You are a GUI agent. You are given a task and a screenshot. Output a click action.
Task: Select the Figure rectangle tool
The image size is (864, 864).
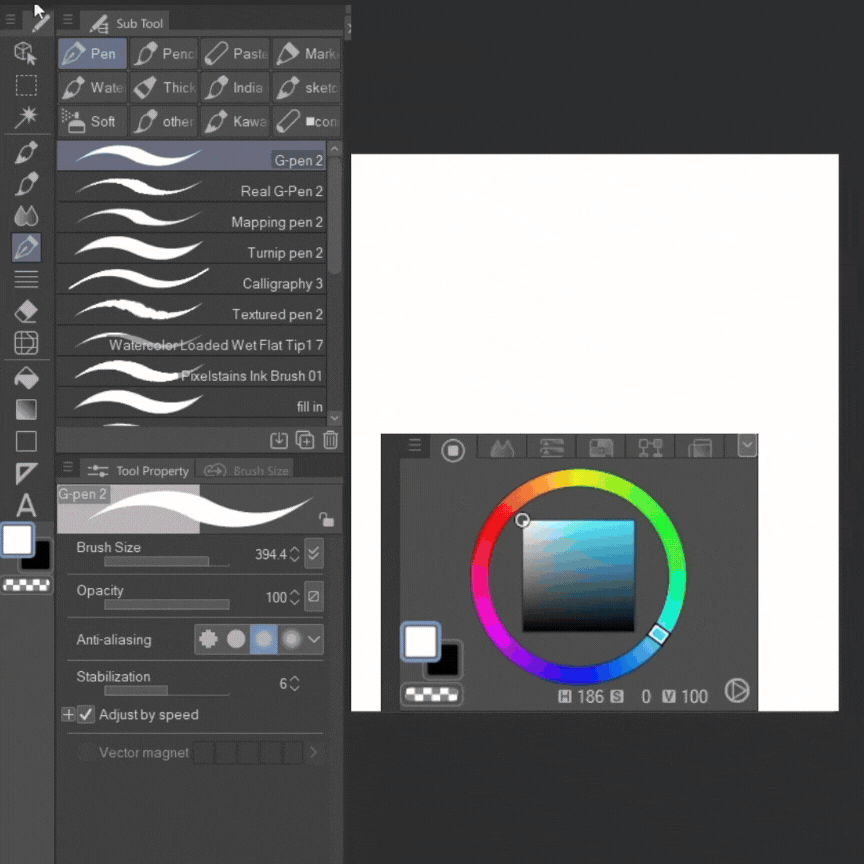[26, 441]
